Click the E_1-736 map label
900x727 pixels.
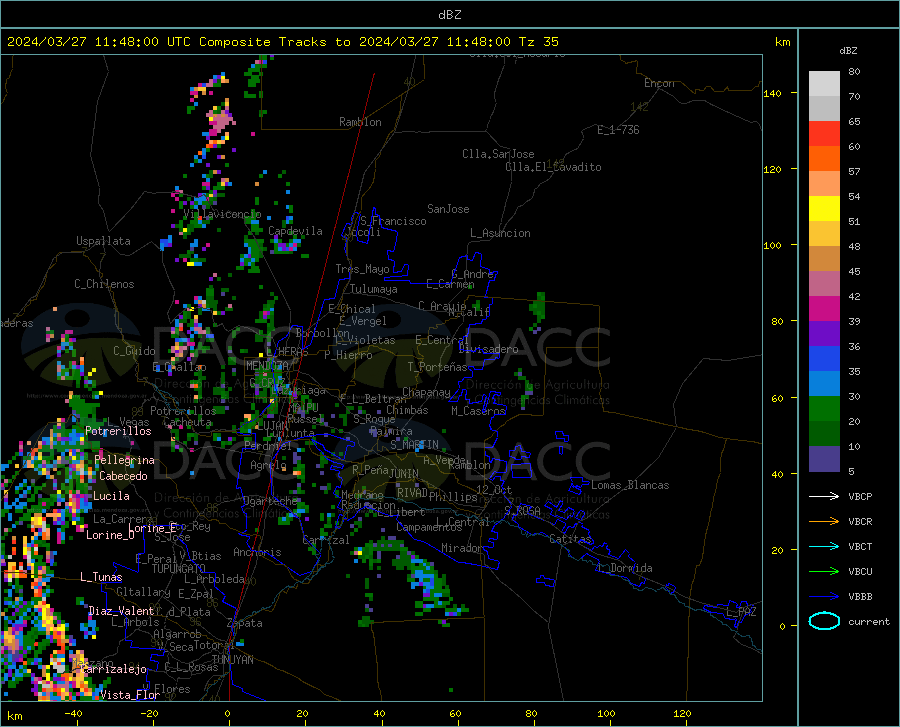tap(618, 130)
